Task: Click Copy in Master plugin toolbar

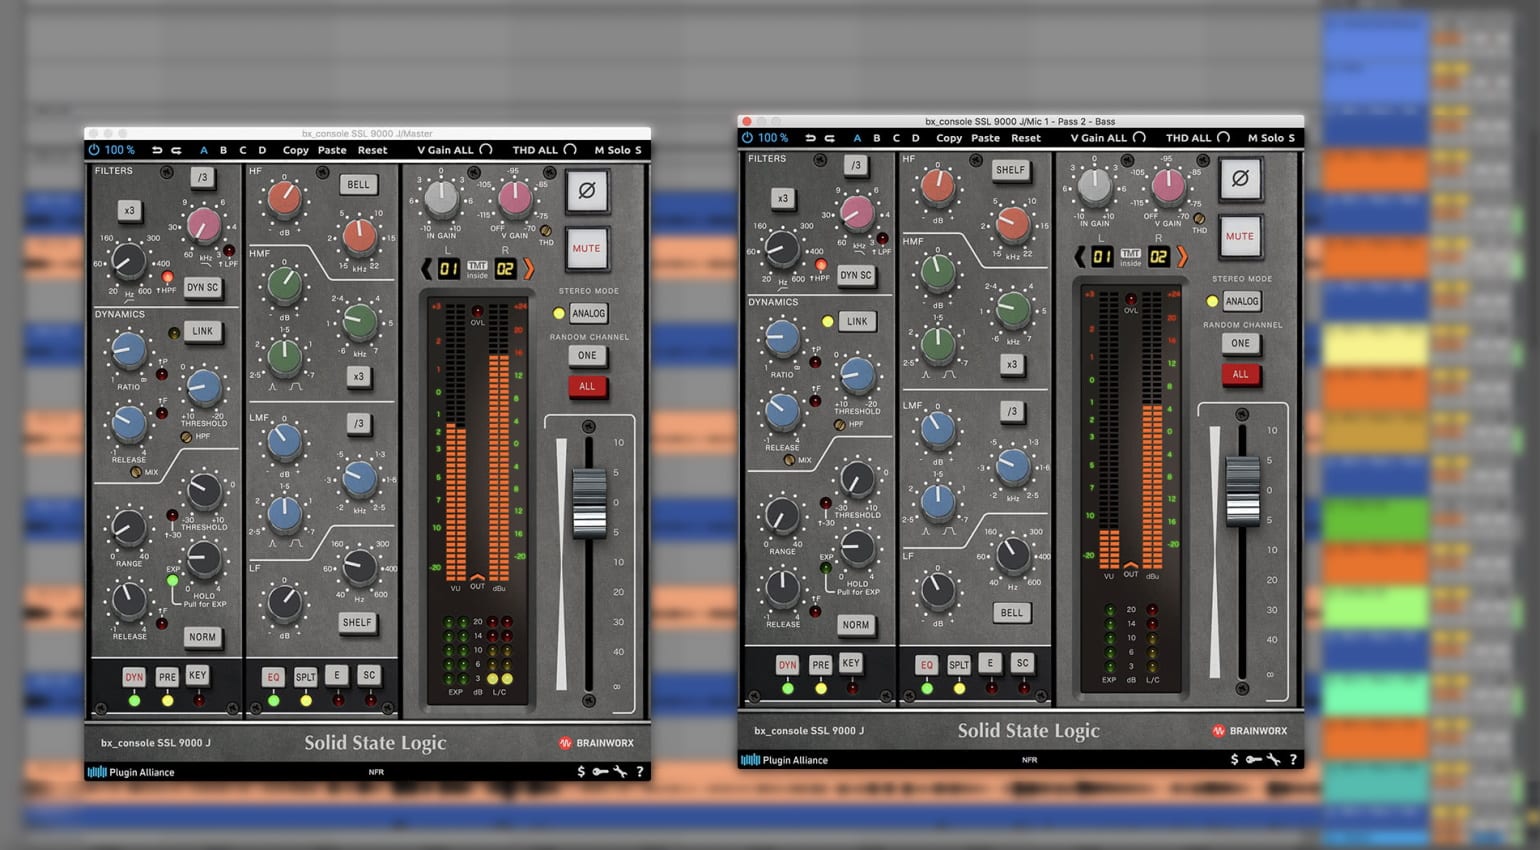Action: click(x=295, y=150)
